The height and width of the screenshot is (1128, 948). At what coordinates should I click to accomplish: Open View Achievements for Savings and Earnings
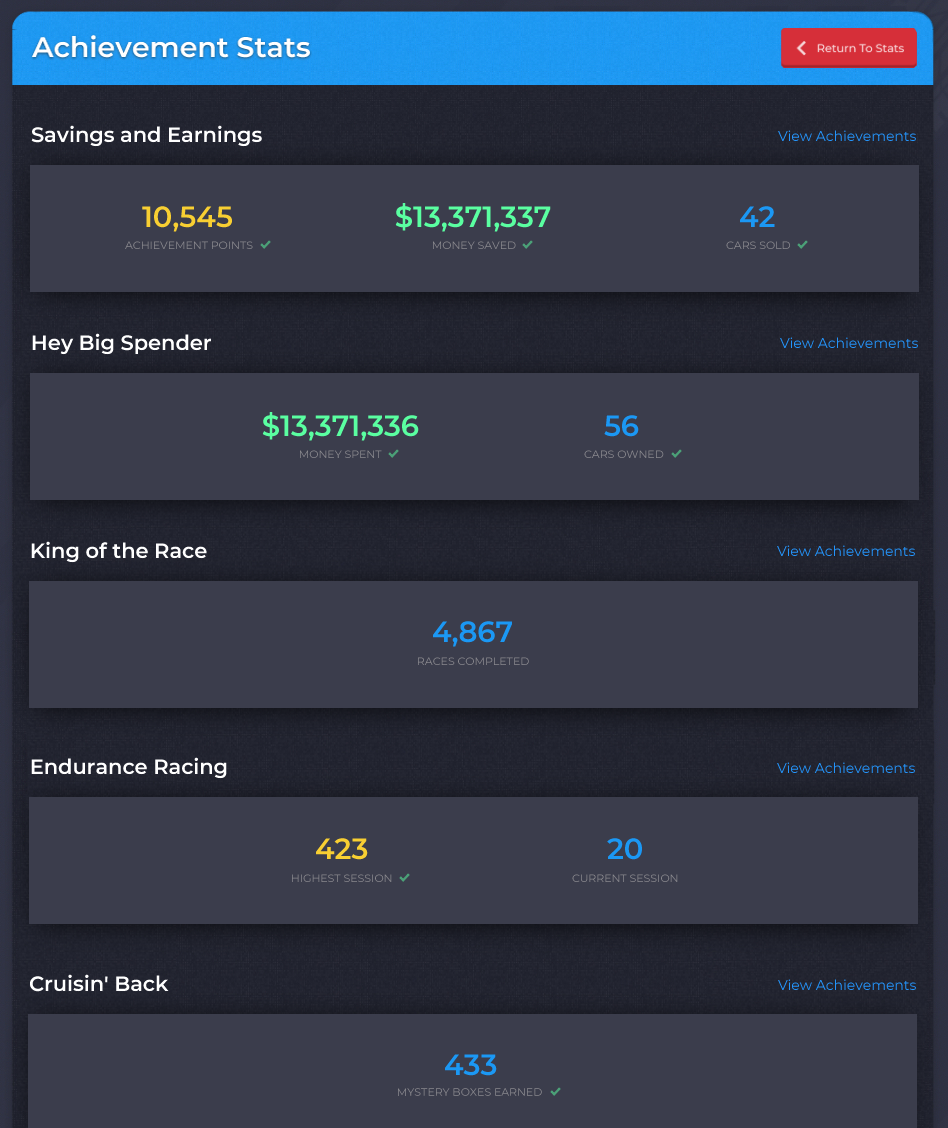[x=847, y=136]
